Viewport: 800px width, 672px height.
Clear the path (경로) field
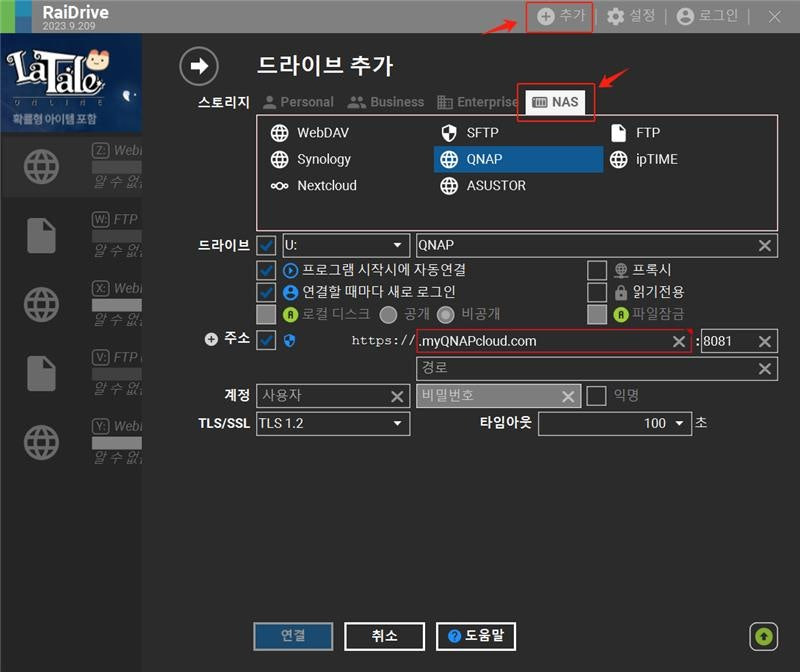click(x=764, y=368)
